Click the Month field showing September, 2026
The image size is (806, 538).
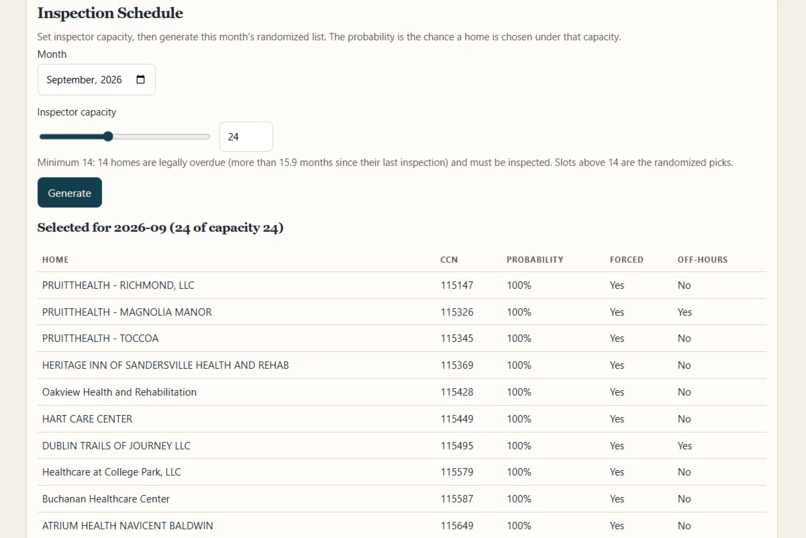coord(96,80)
